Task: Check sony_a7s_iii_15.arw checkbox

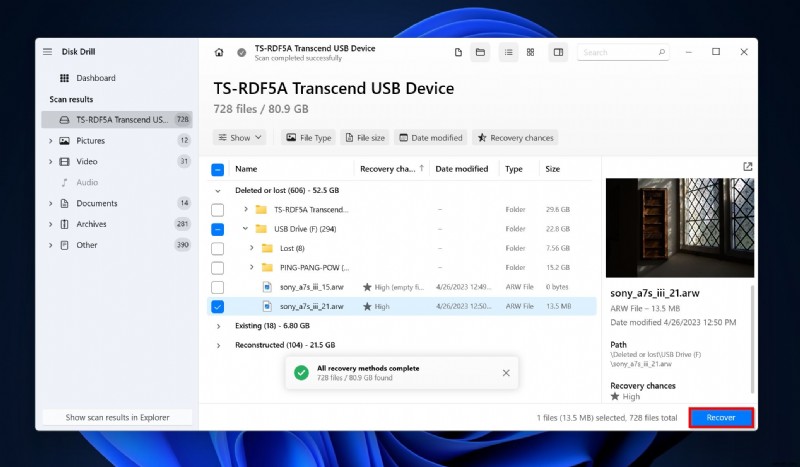Action: (x=217, y=287)
